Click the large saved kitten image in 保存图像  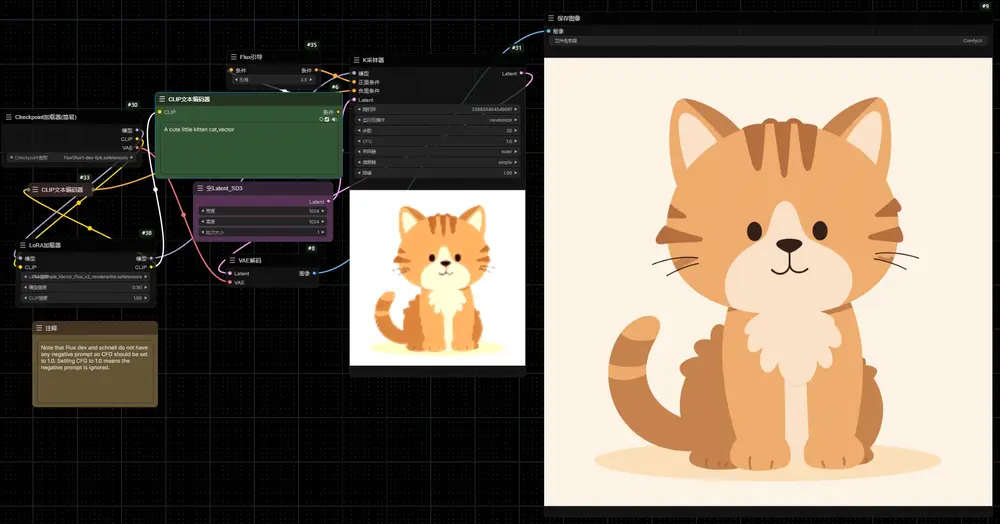(768, 282)
